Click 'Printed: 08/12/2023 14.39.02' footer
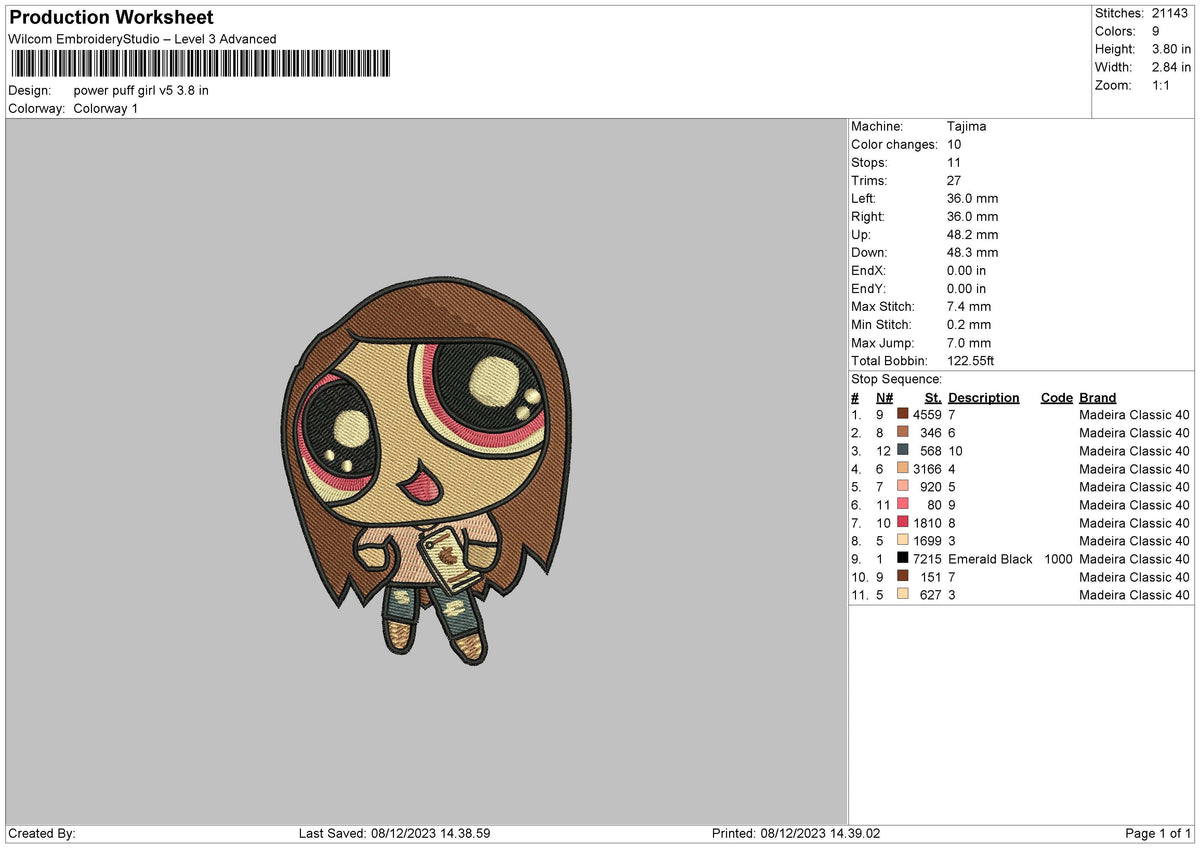1200x848 pixels. [796, 833]
